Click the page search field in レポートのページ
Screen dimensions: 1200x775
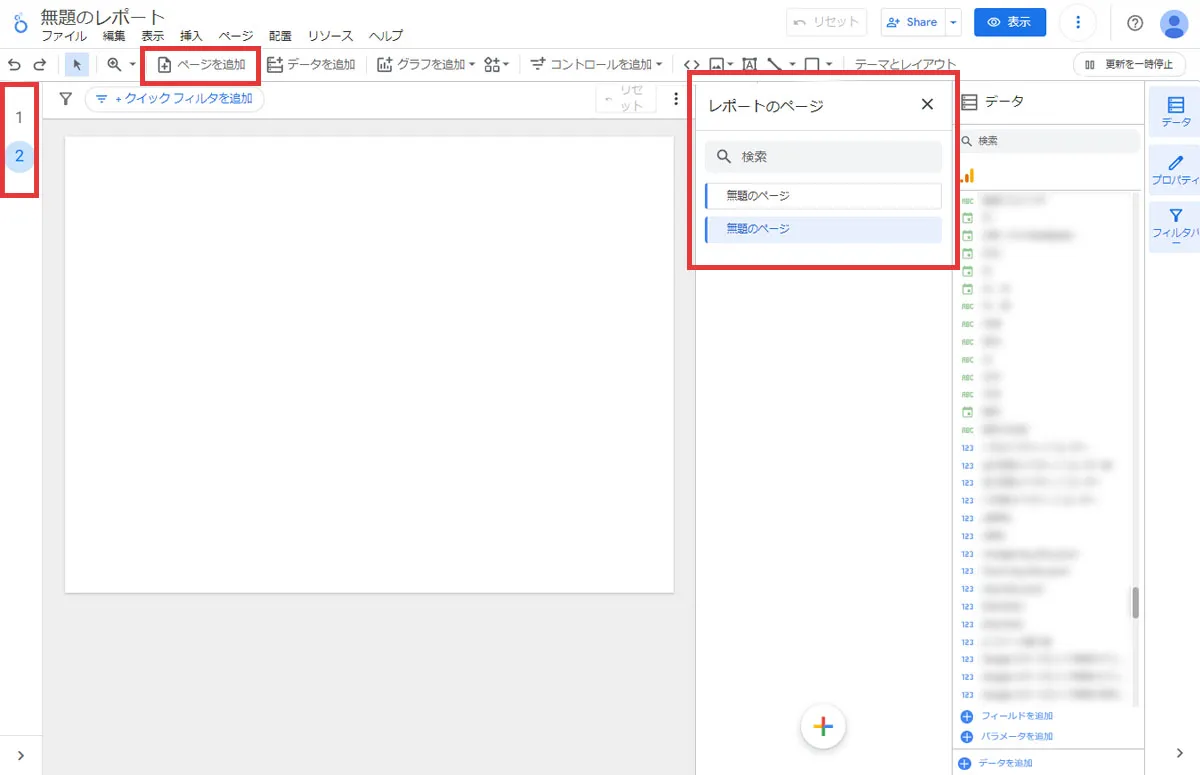click(x=823, y=157)
